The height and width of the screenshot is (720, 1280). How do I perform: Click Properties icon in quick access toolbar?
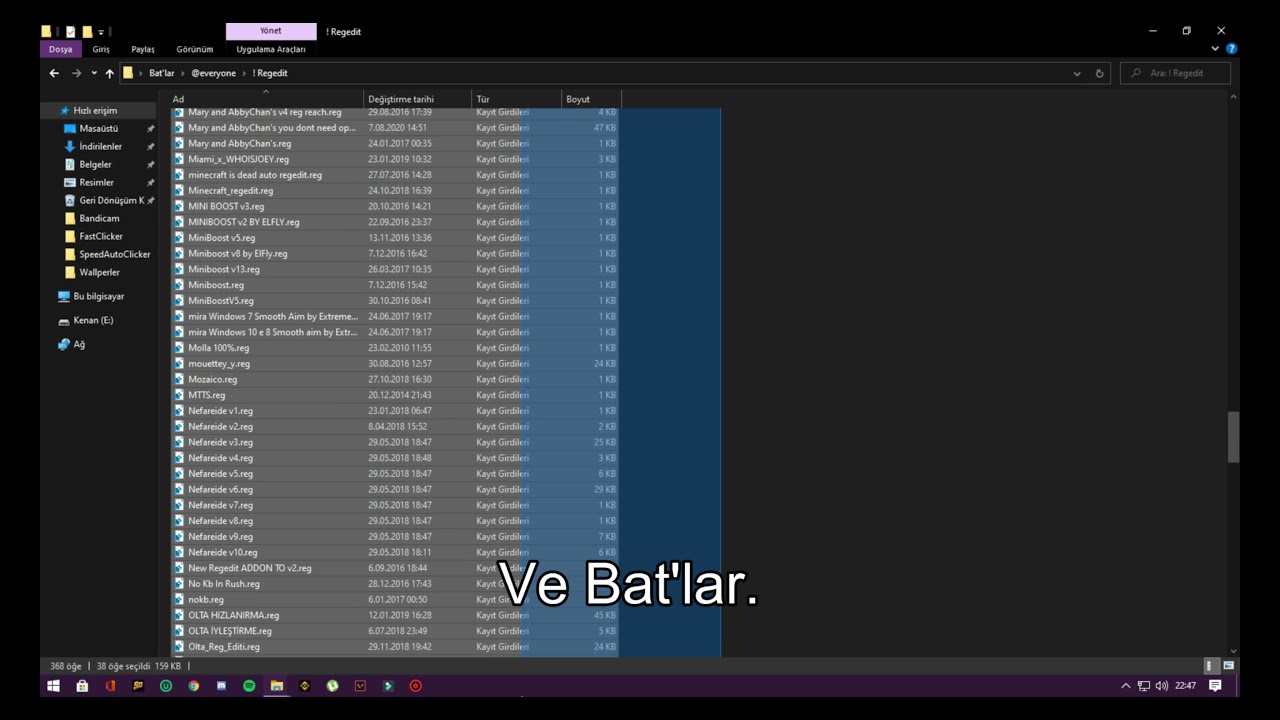(70, 32)
